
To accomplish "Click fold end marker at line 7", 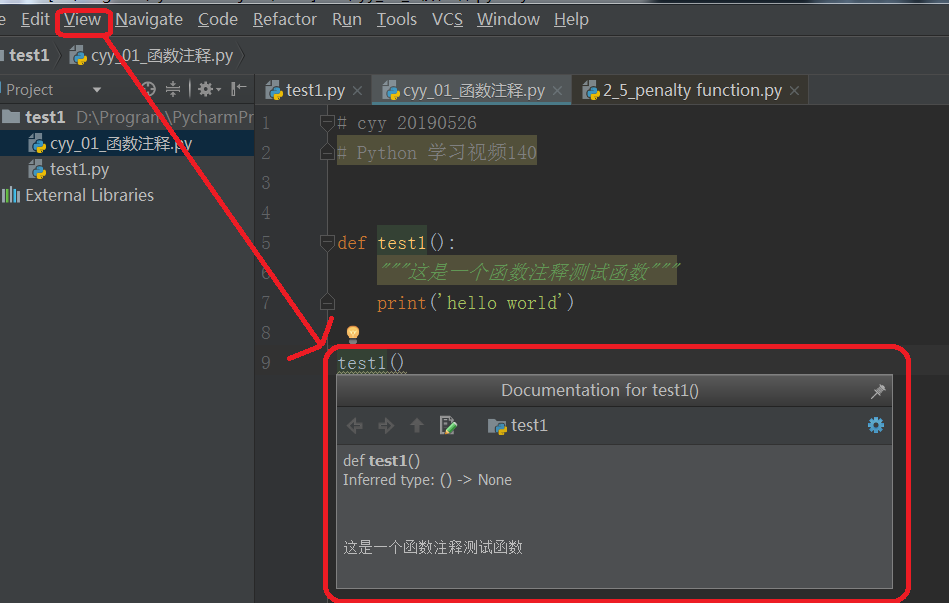I will coord(327,301).
